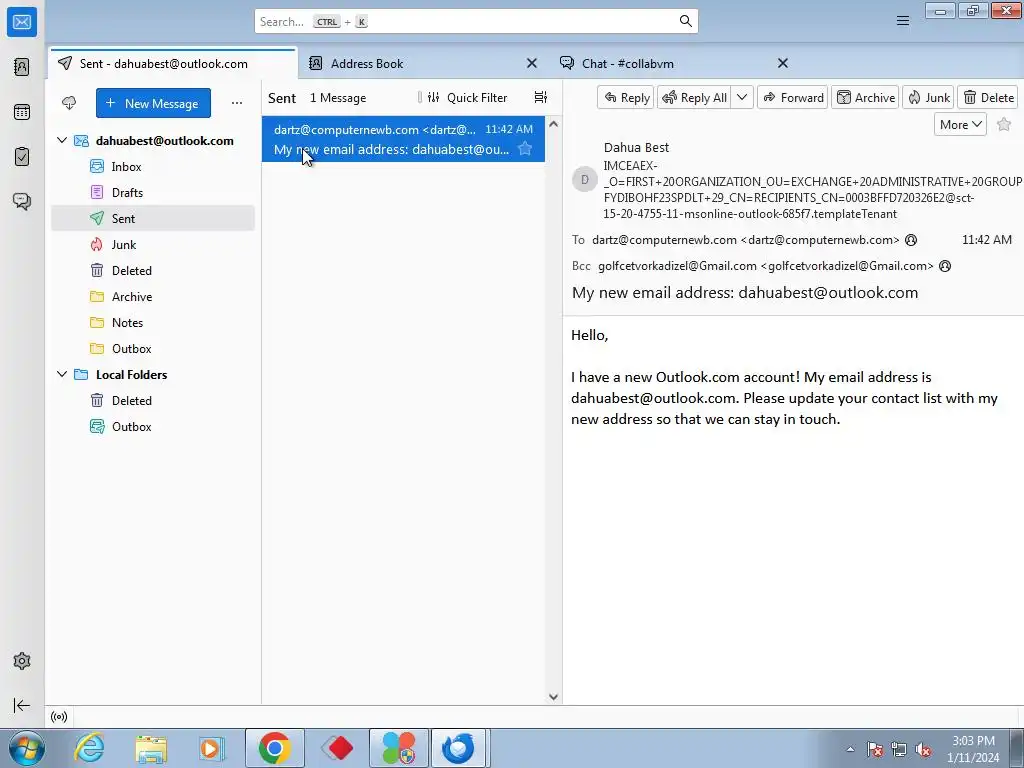This screenshot has width=1024, height=768.
Task: Click the New Message button
Action: click(153, 103)
